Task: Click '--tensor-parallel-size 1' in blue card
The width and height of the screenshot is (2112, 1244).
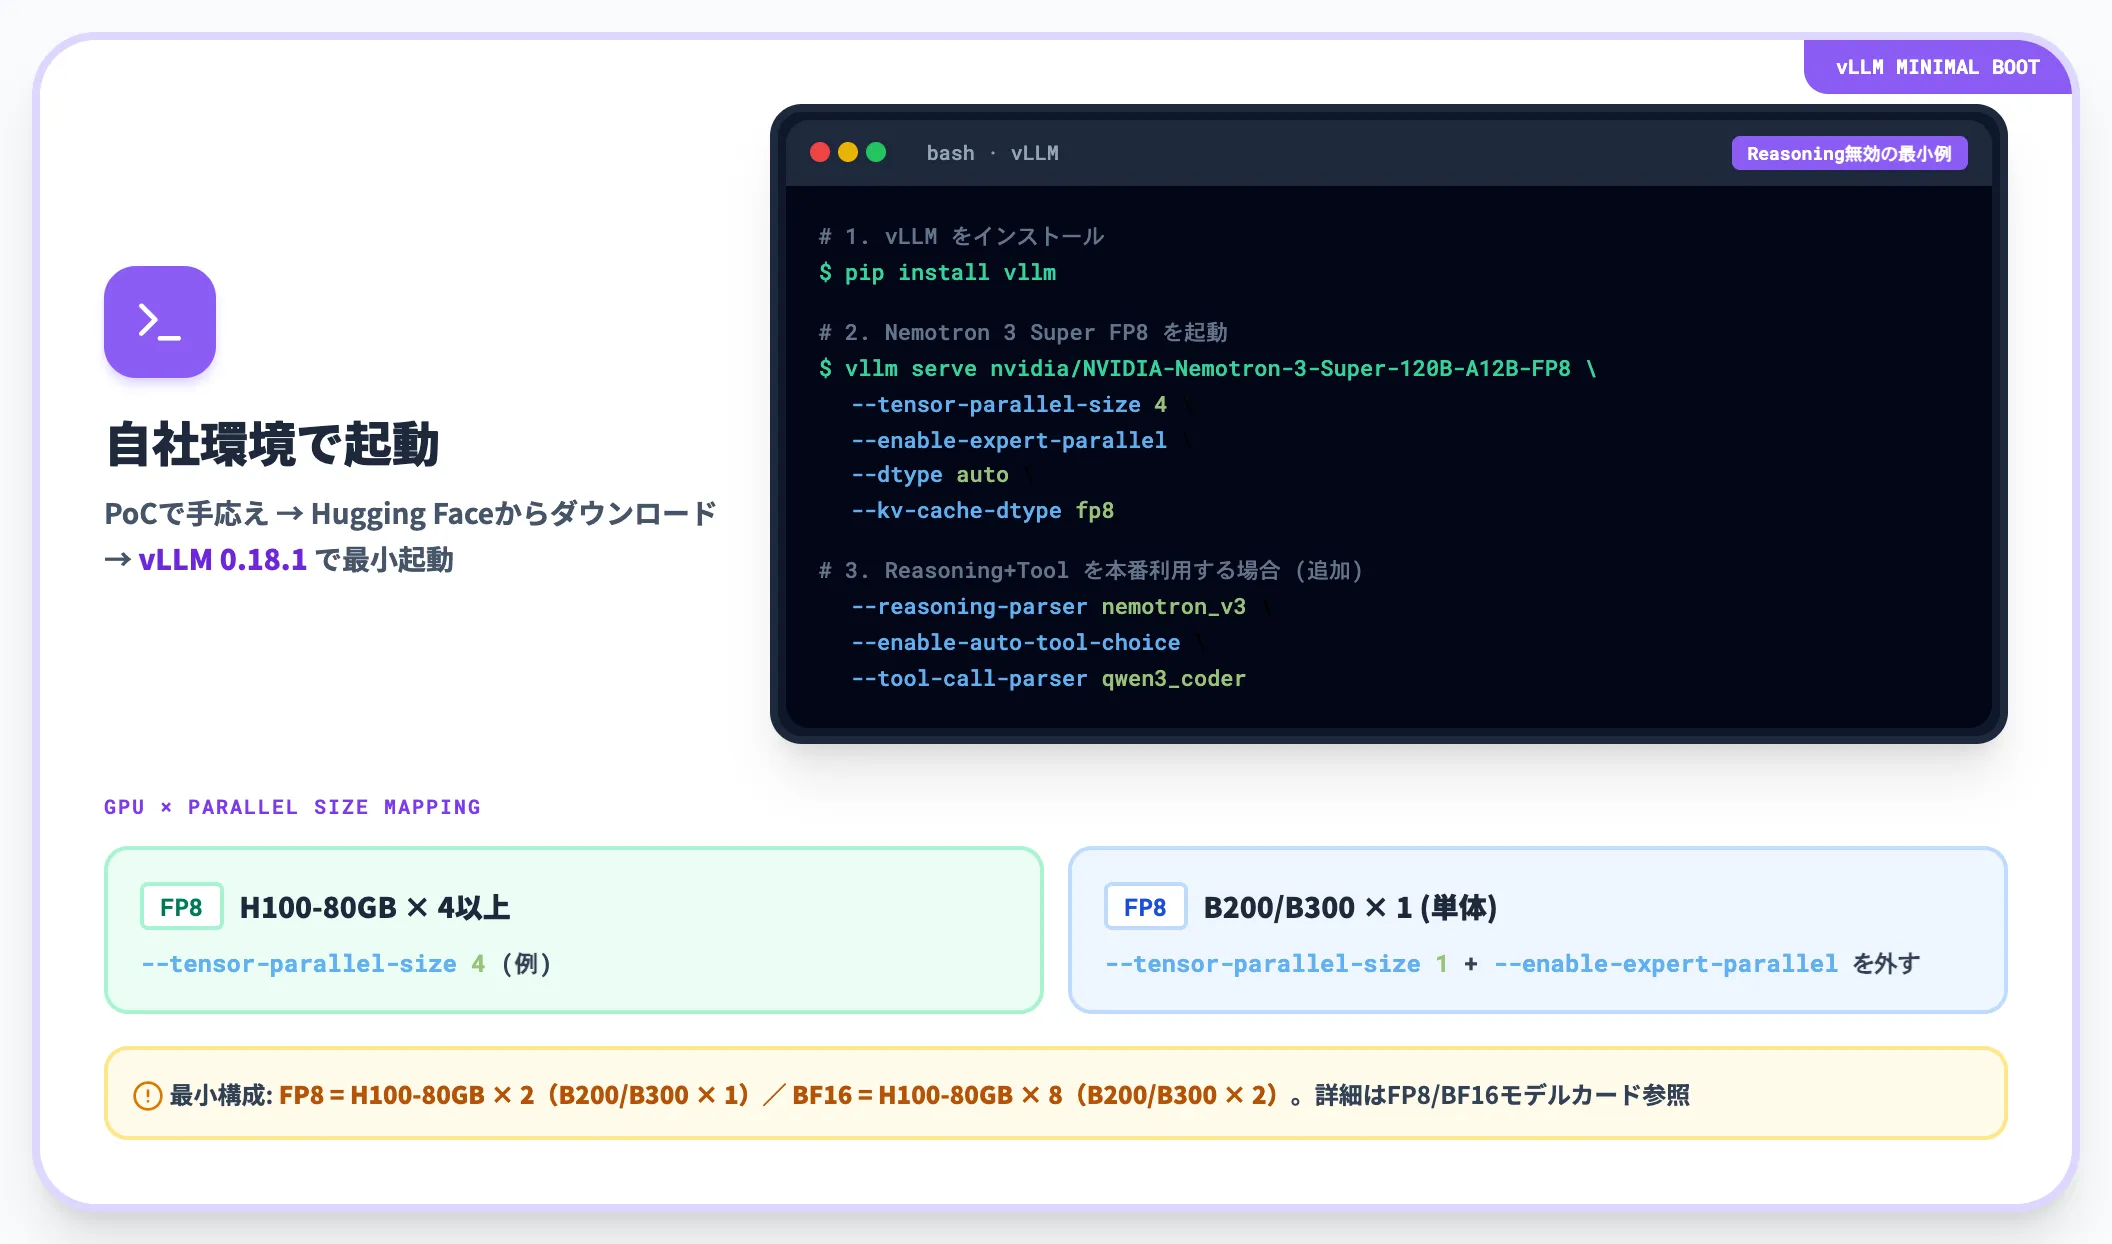Action: coord(1277,963)
